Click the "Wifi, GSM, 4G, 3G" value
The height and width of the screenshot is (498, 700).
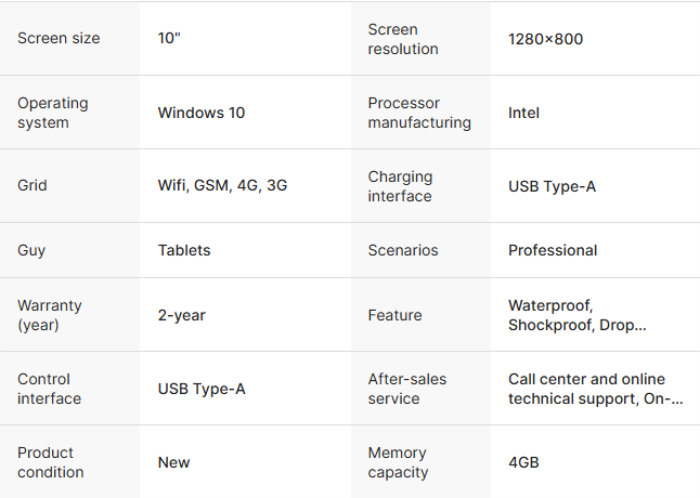[x=223, y=186]
